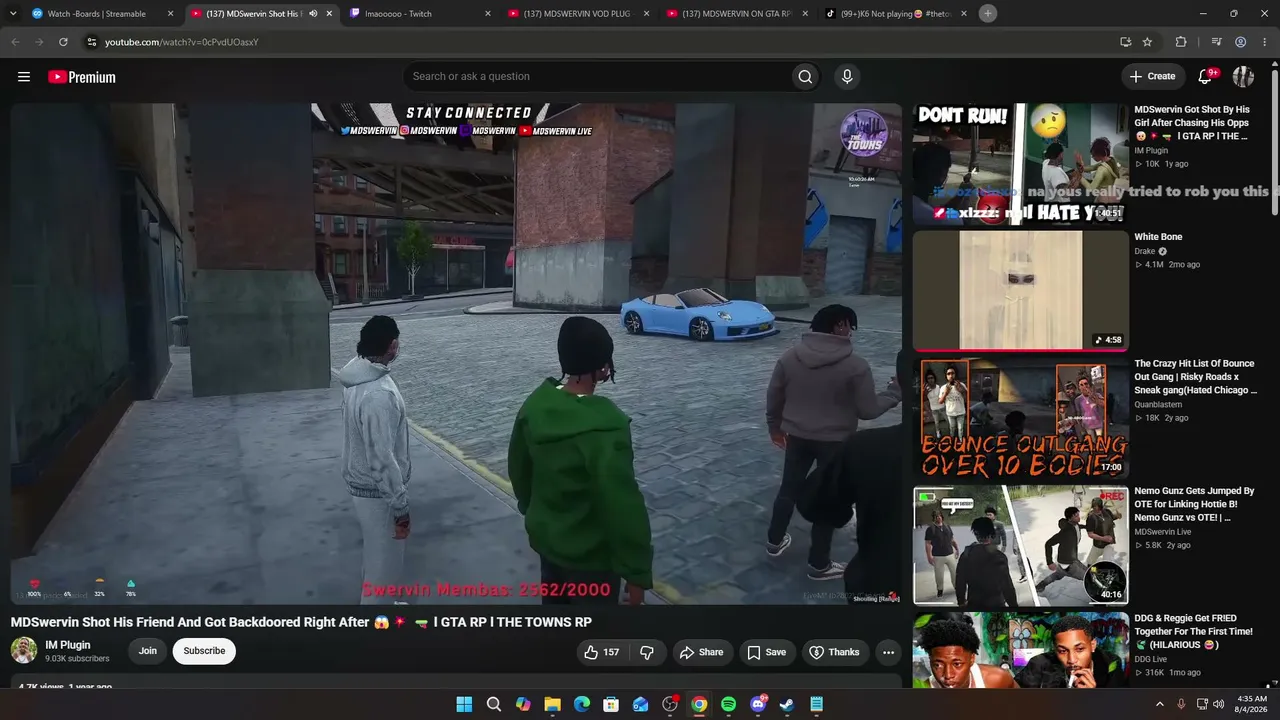Viewport: 1280px width, 720px height.
Task: Dislike the video with thumbs down
Action: [x=647, y=652]
